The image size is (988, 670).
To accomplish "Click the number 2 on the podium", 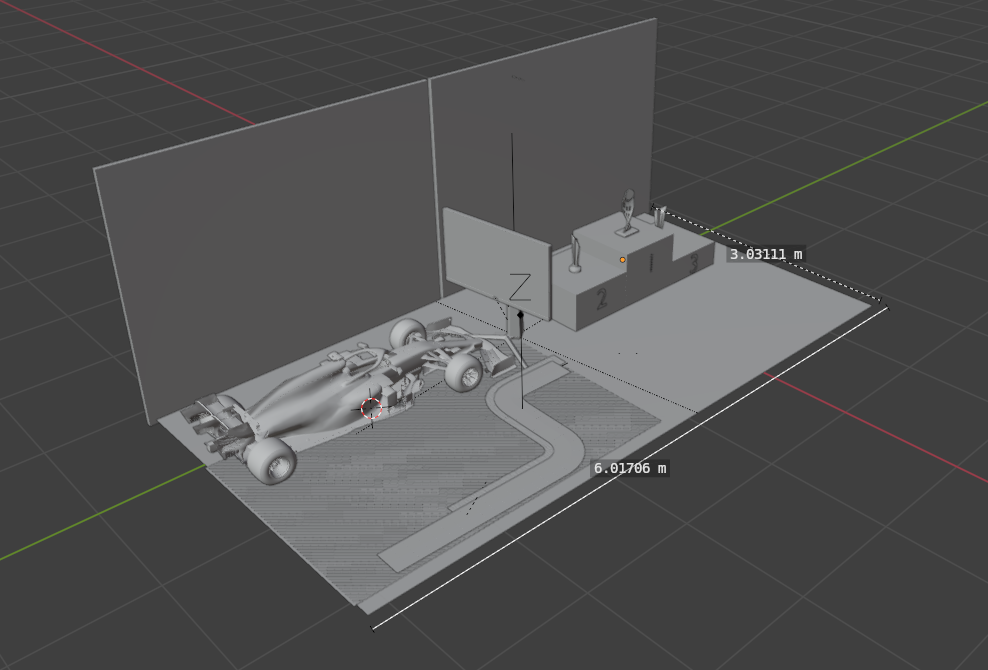I will 601,298.
